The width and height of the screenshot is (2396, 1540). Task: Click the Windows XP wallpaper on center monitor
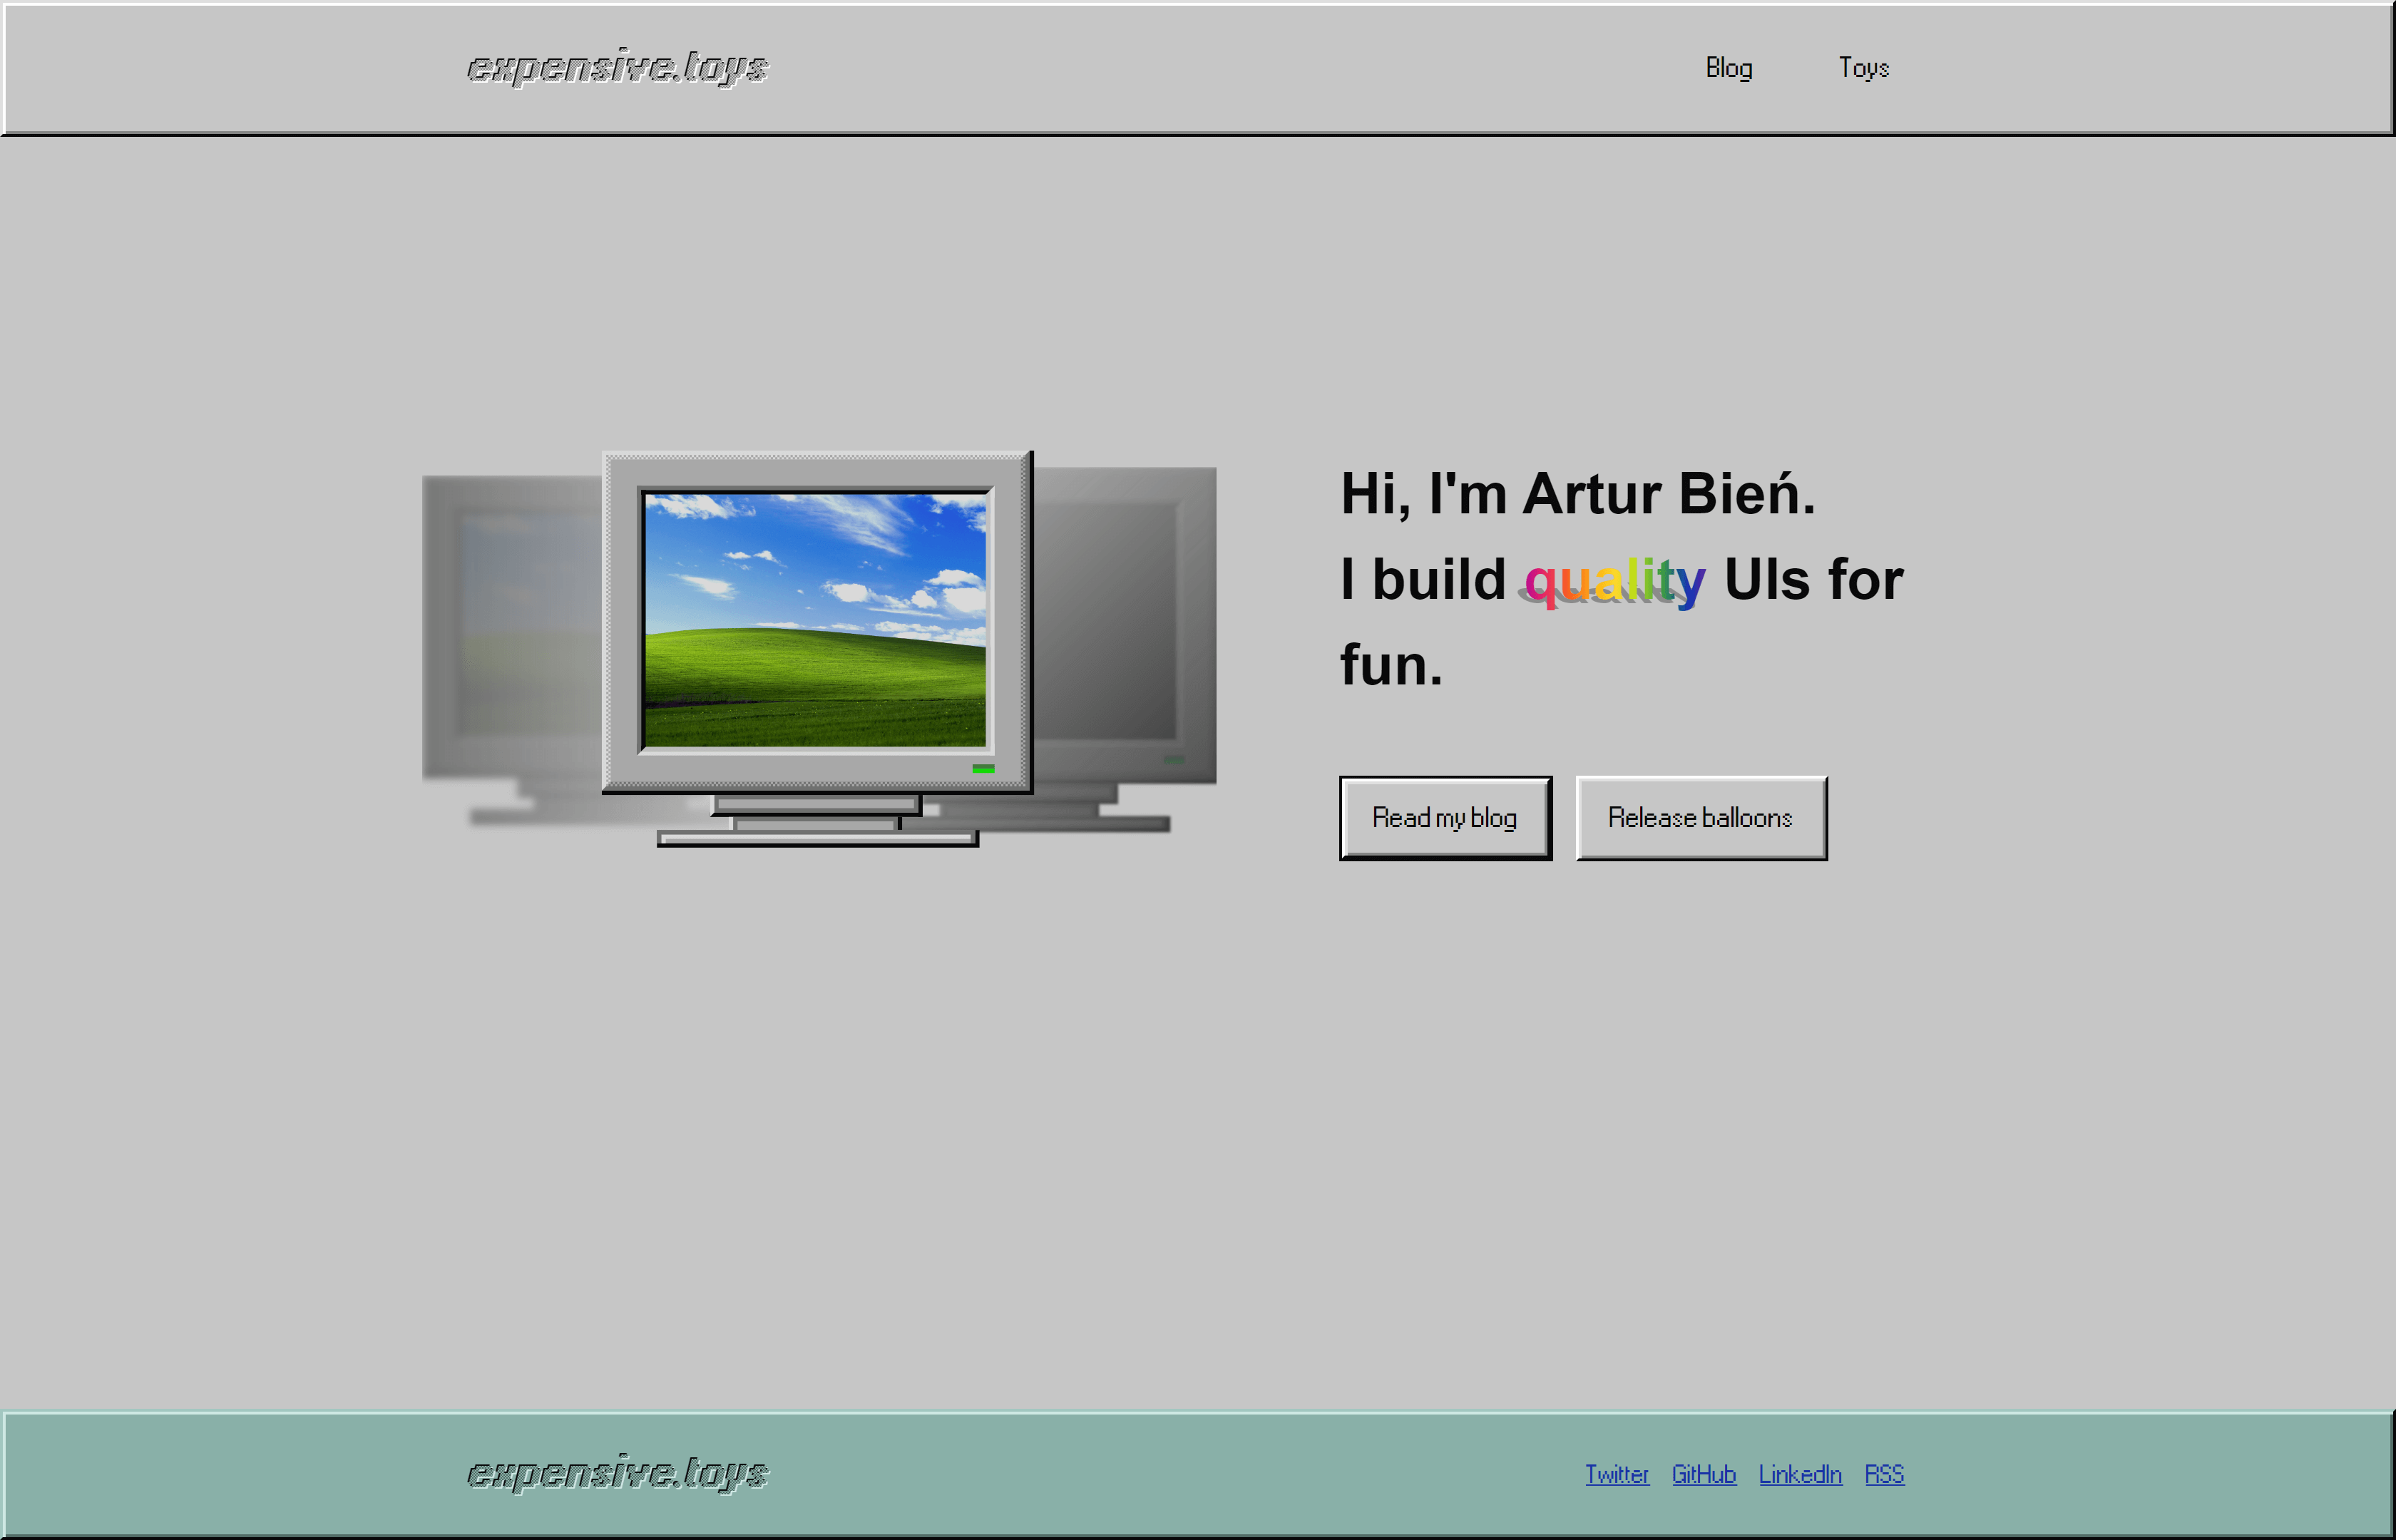click(x=815, y=620)
